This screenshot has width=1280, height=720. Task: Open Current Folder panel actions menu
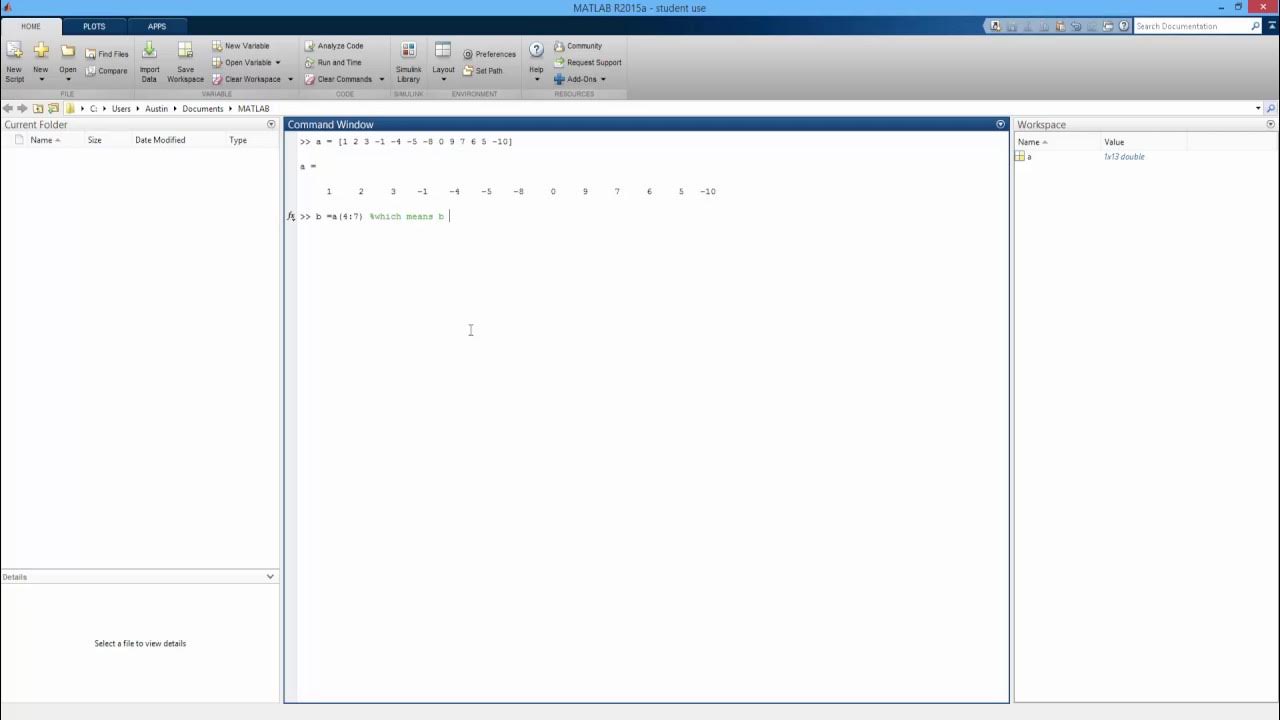click(x=271, y=124)
